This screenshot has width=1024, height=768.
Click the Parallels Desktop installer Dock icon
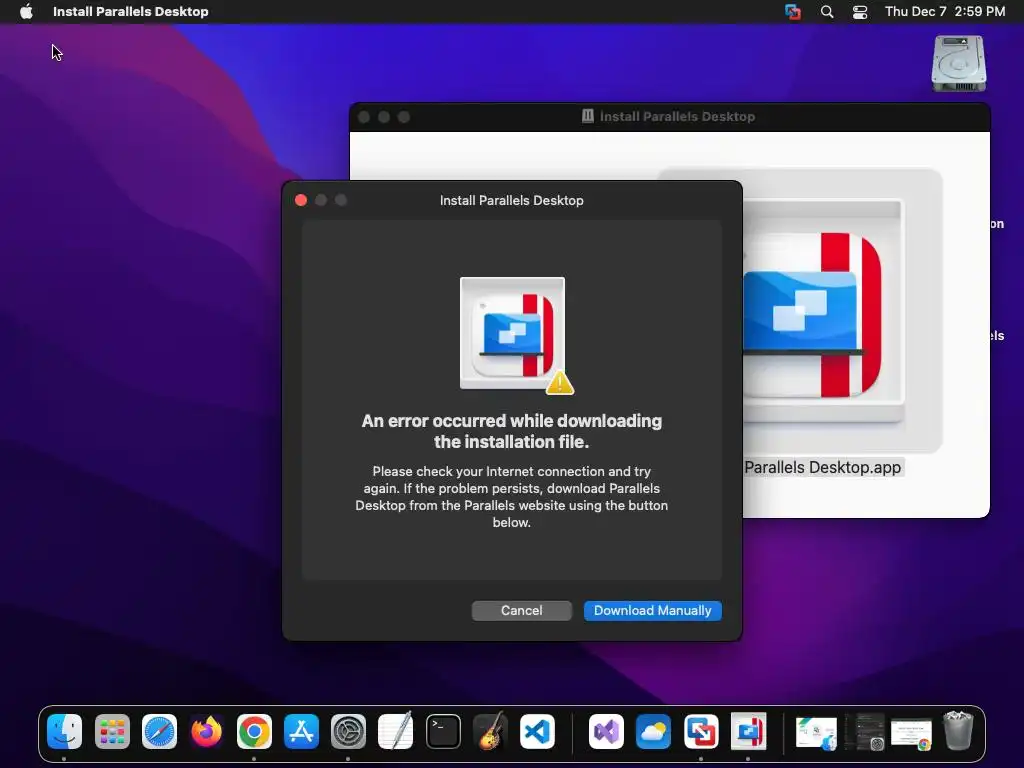[748, 731]
